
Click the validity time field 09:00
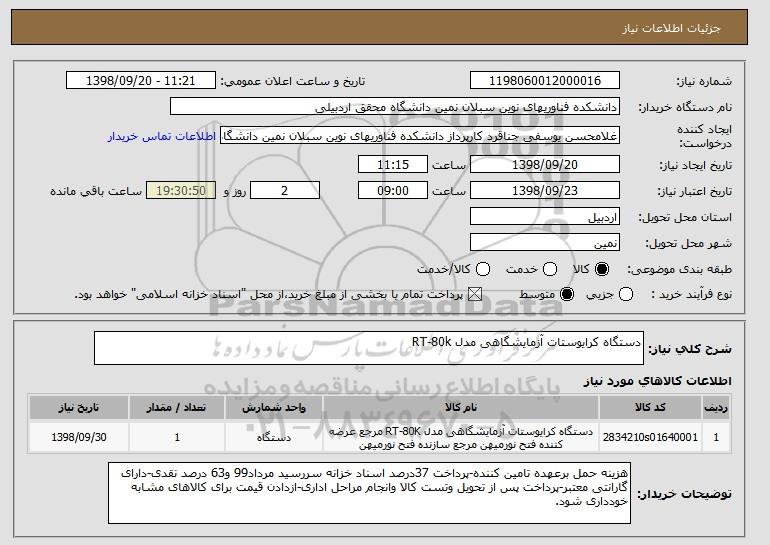point(393,191)
